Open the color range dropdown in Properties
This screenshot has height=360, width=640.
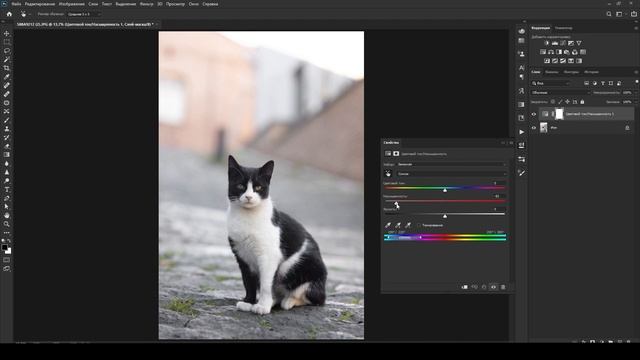pos(451,174)
